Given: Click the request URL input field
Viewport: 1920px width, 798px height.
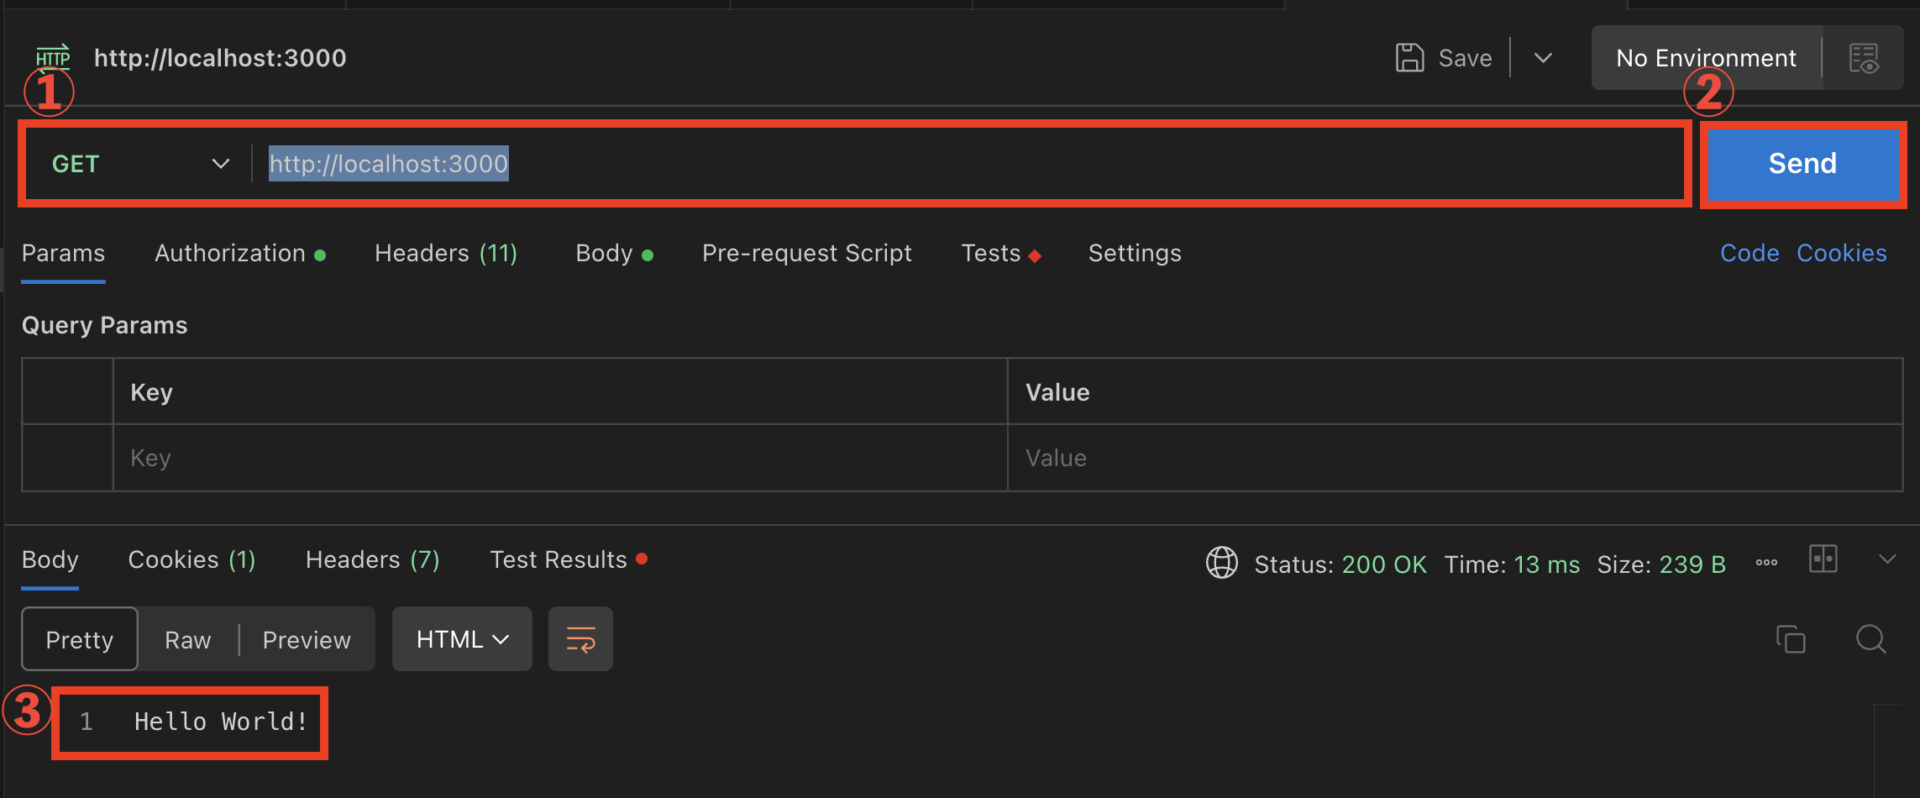Looking at the screenshot, I should point(970,164).
